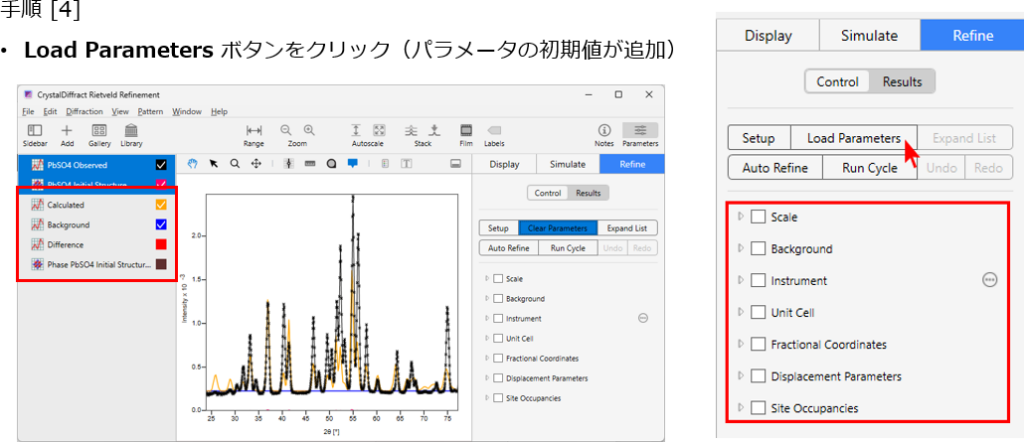Open the Library icon in the toolbar

pos(131,131)
